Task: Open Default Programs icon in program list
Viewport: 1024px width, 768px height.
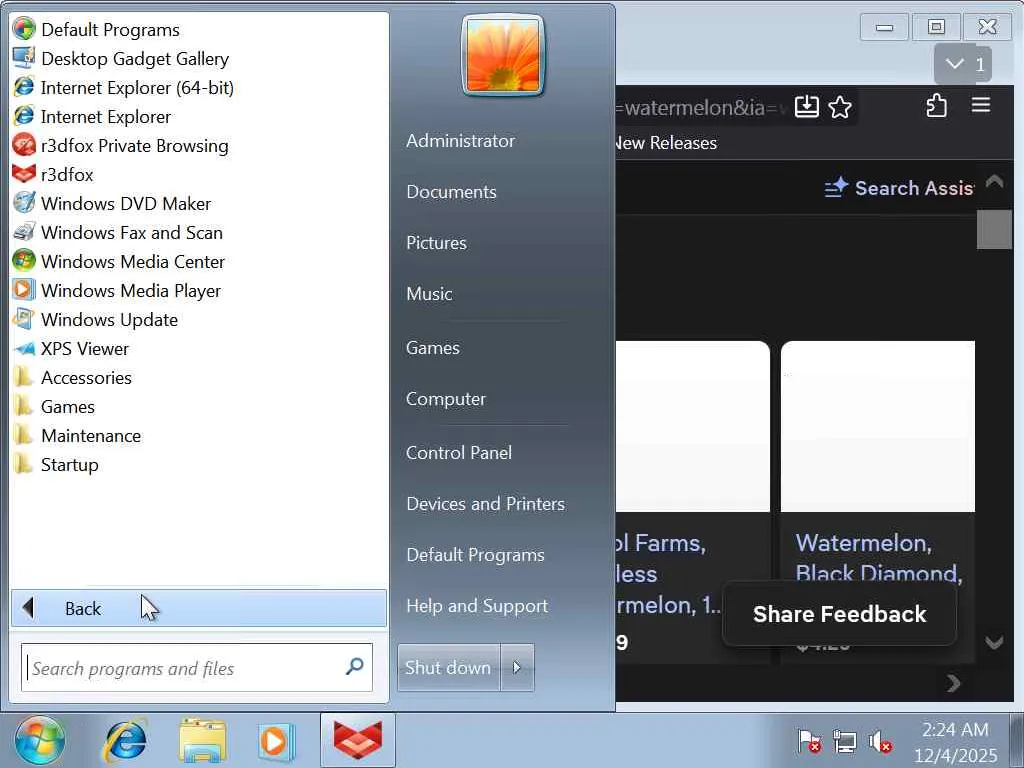Action: 24,29
